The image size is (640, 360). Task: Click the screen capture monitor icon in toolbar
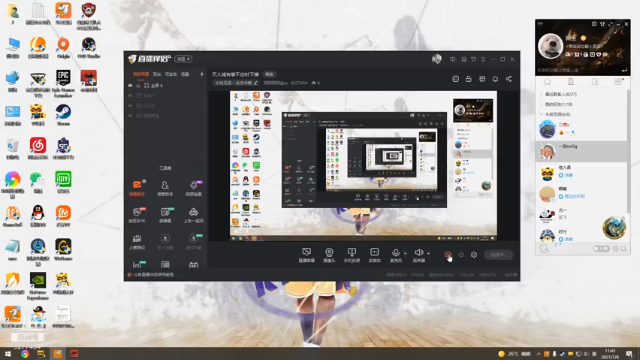click(x=307, y=255)
